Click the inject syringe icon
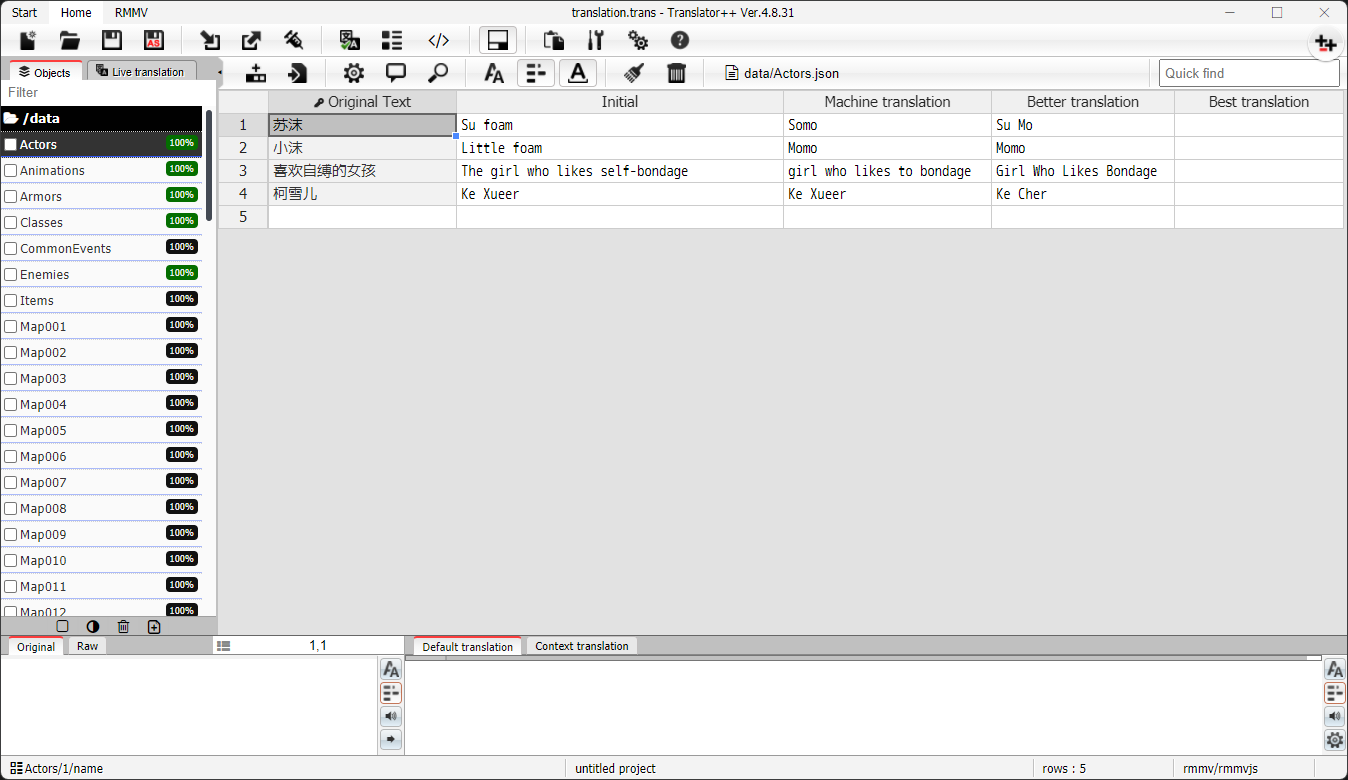1348x780 pixels. click(x=293, y=41)
